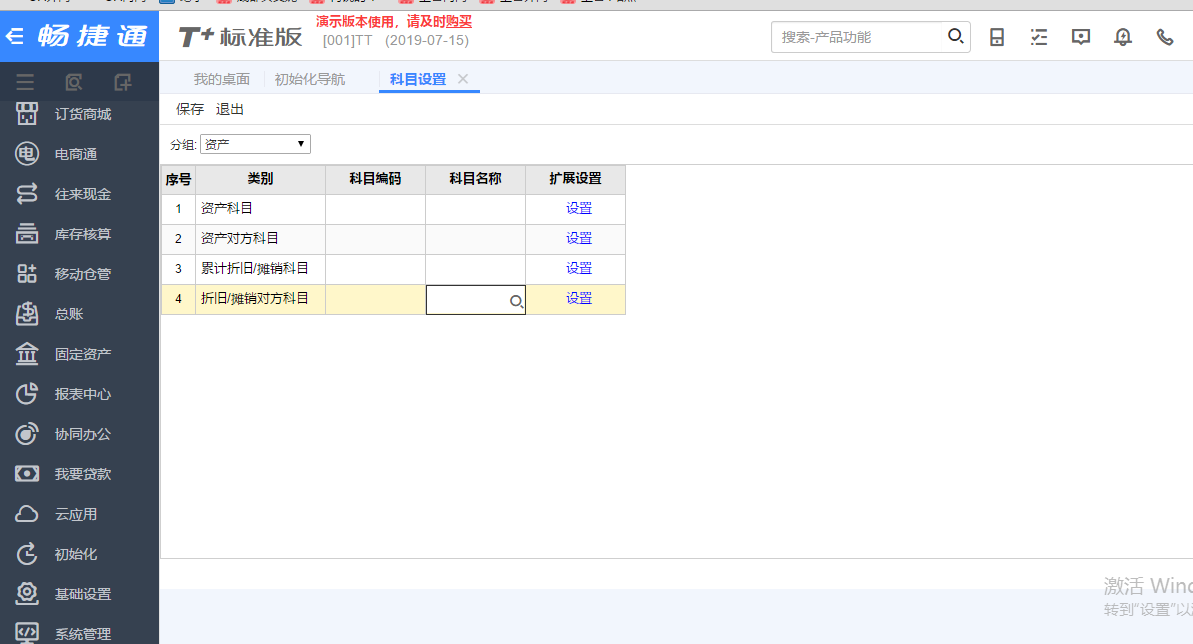
Task: Select the 累计折旧/摊销科目 category cell
Action: (260, 269)
